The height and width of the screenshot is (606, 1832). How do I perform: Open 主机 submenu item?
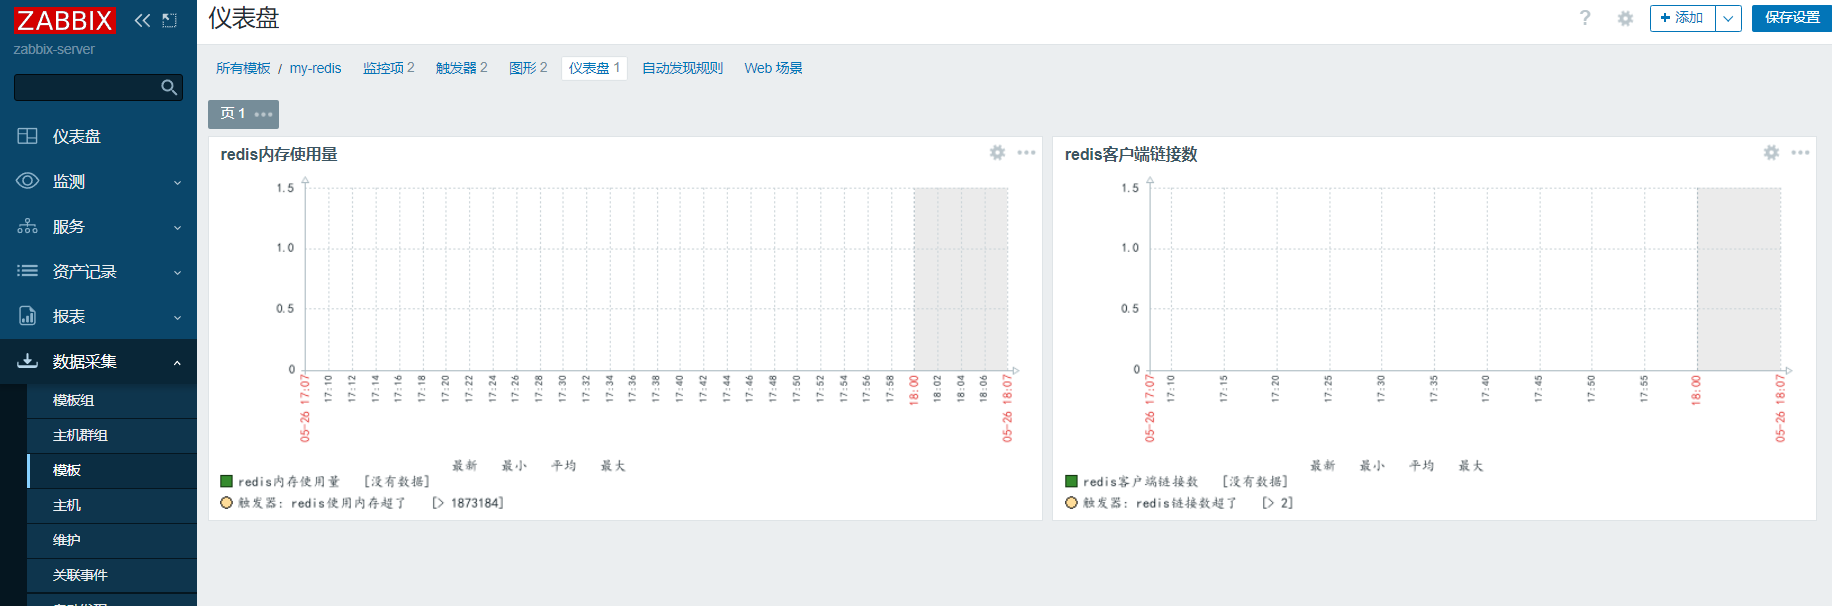112,505
